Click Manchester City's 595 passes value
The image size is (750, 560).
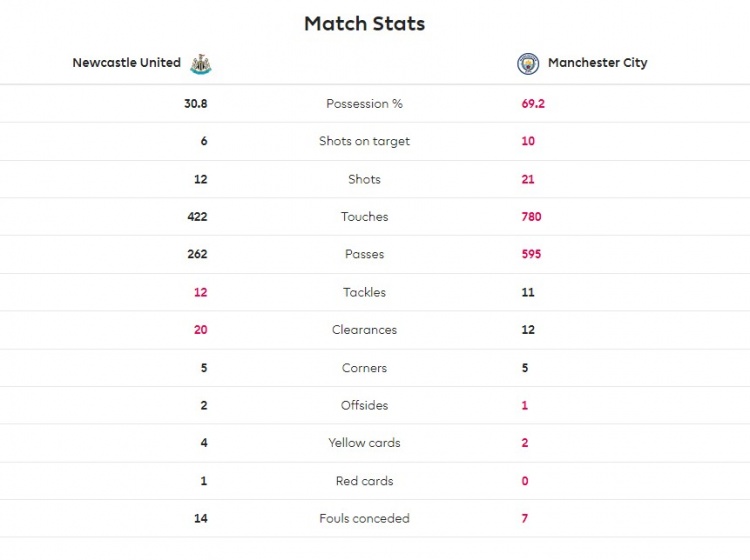531,254
